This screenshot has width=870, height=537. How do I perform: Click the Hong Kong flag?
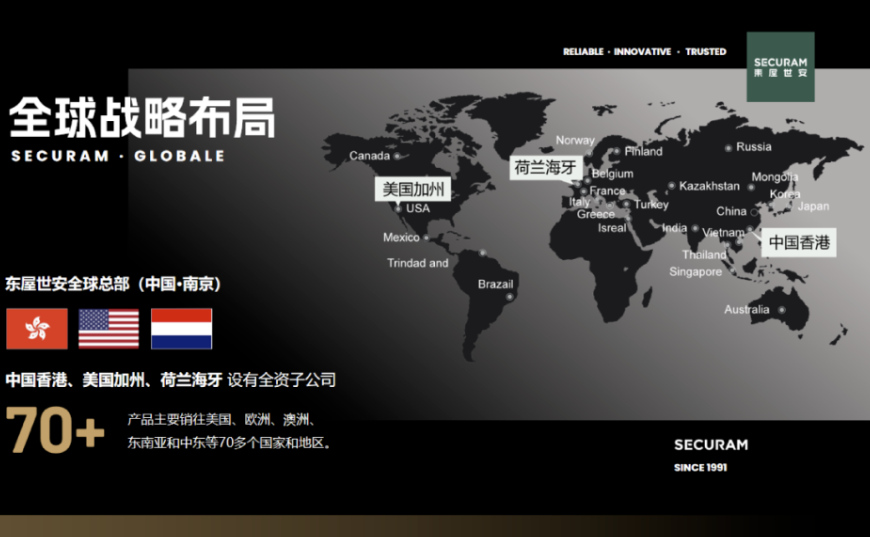tap(37, 329)
